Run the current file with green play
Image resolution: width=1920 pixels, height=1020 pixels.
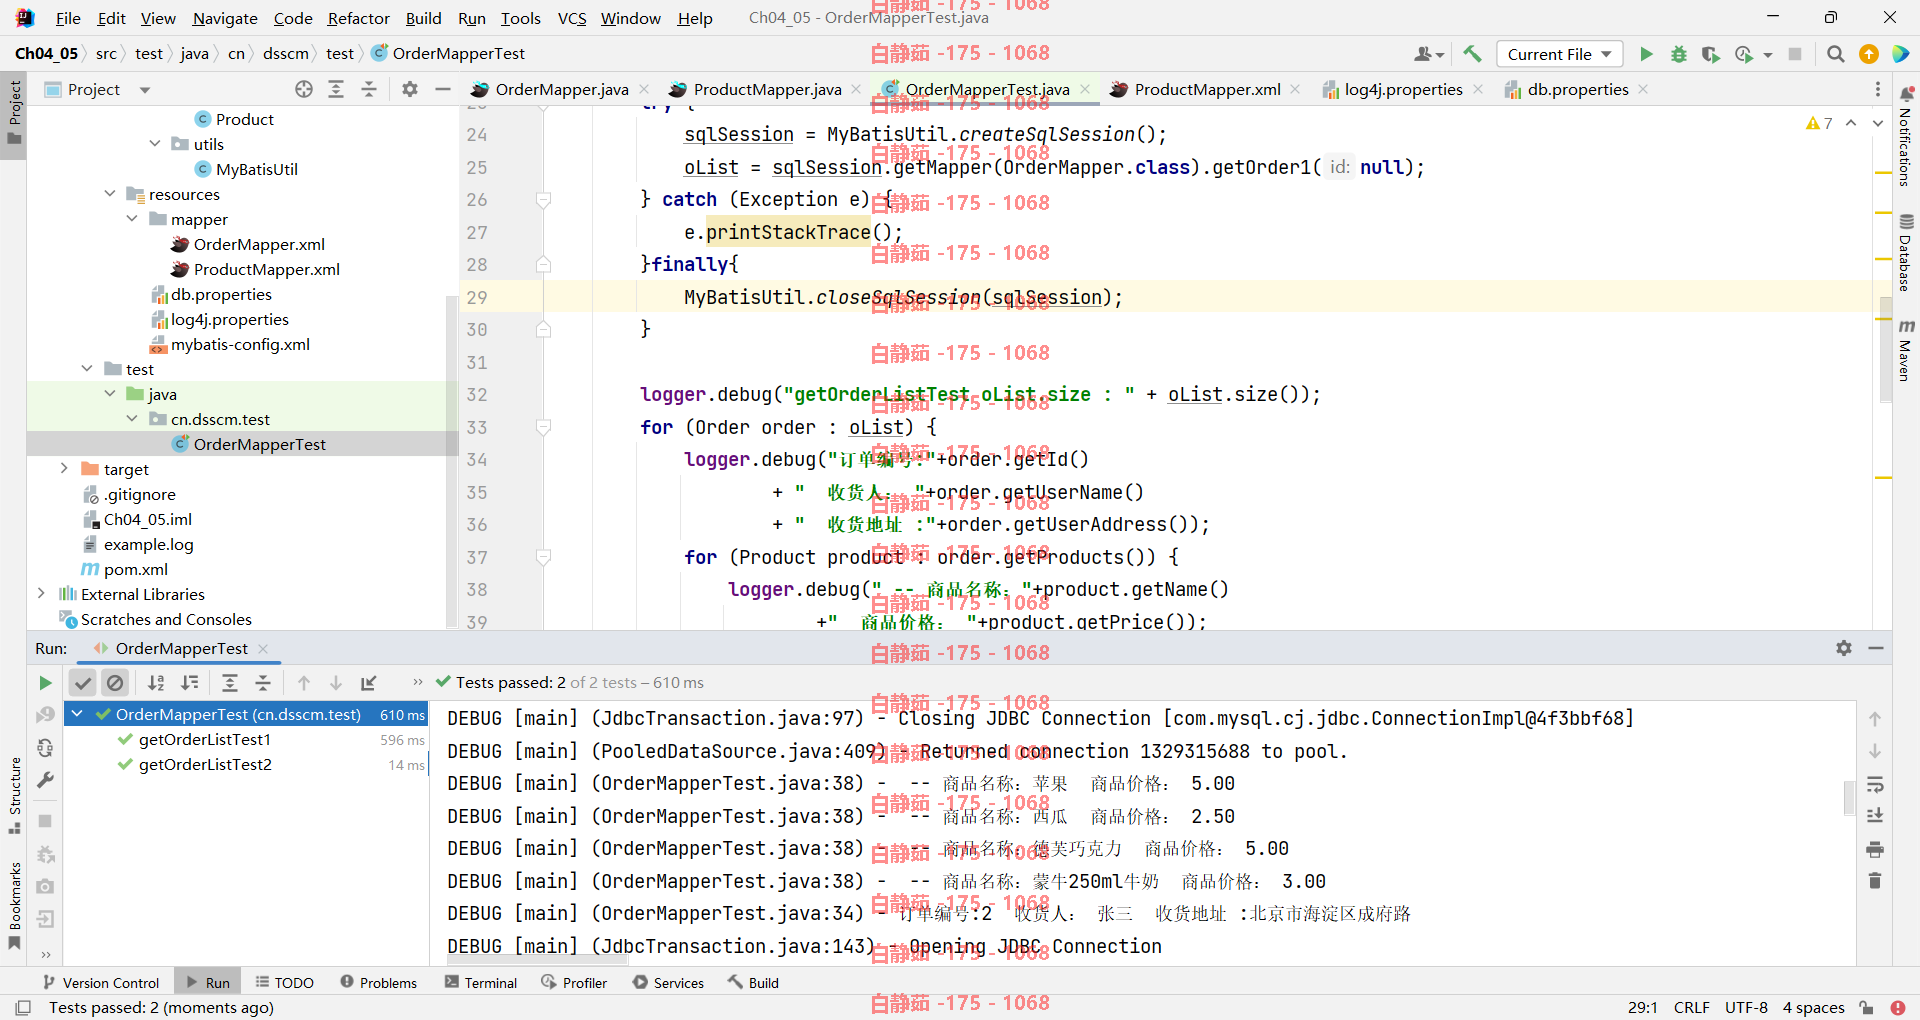coord(1646,54)
